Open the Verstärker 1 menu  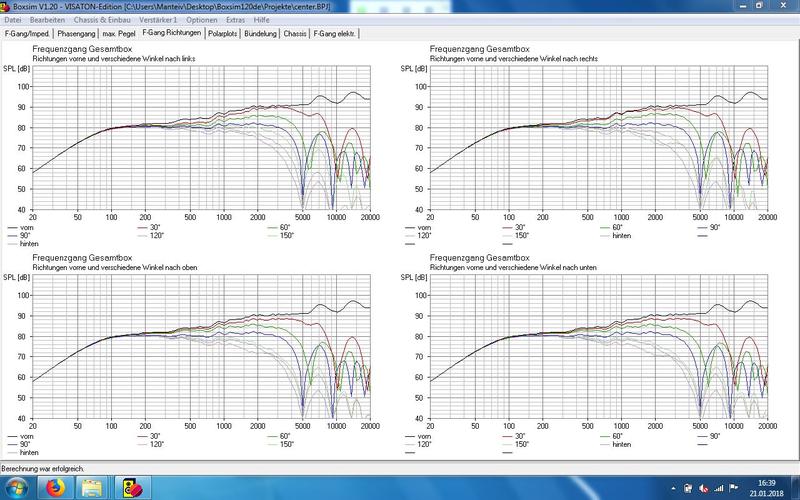click(x=157, y=19)
